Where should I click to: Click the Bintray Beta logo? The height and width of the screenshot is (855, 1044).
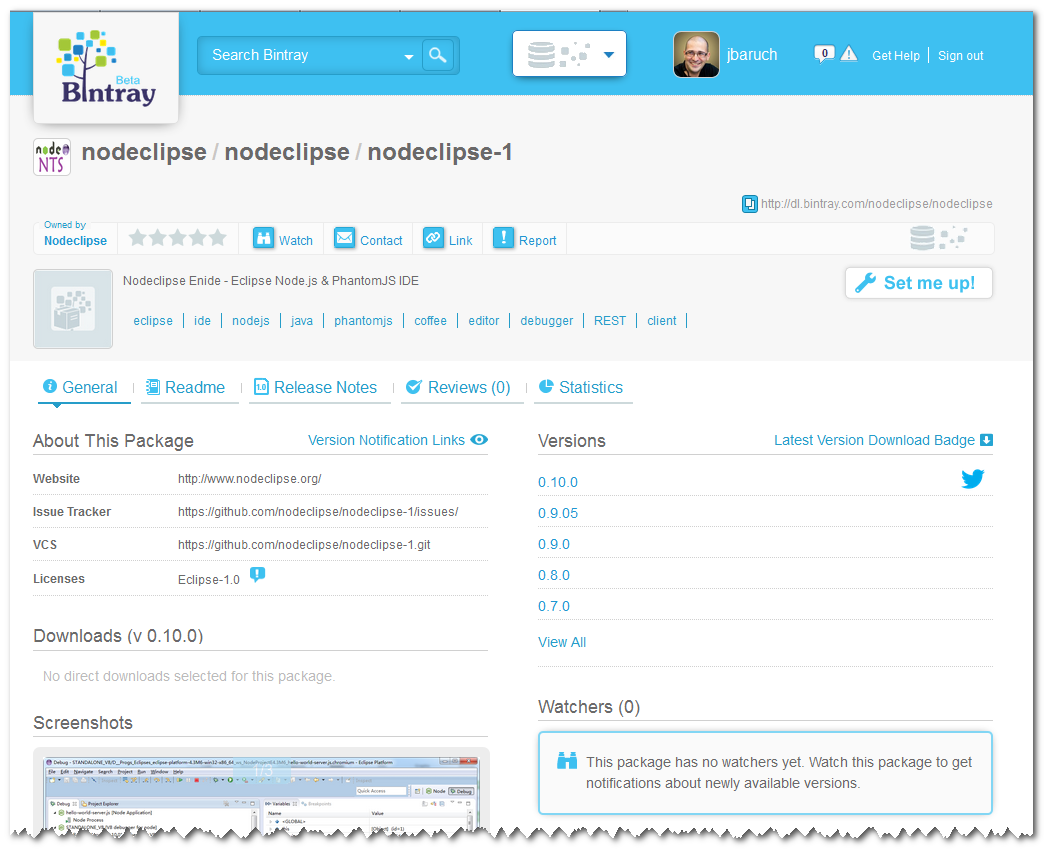106,68
